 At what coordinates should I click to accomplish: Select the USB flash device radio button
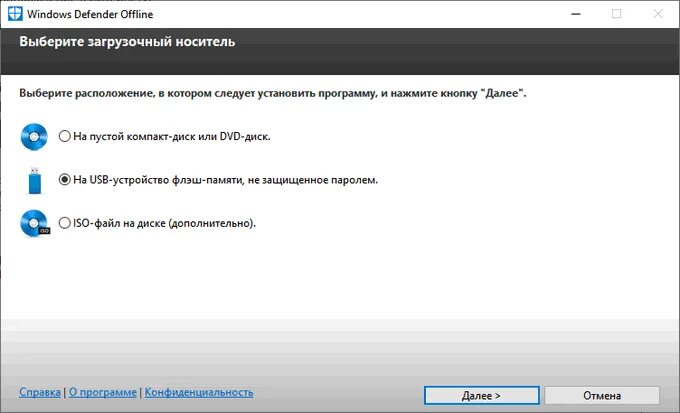click(x=65, y=180)
